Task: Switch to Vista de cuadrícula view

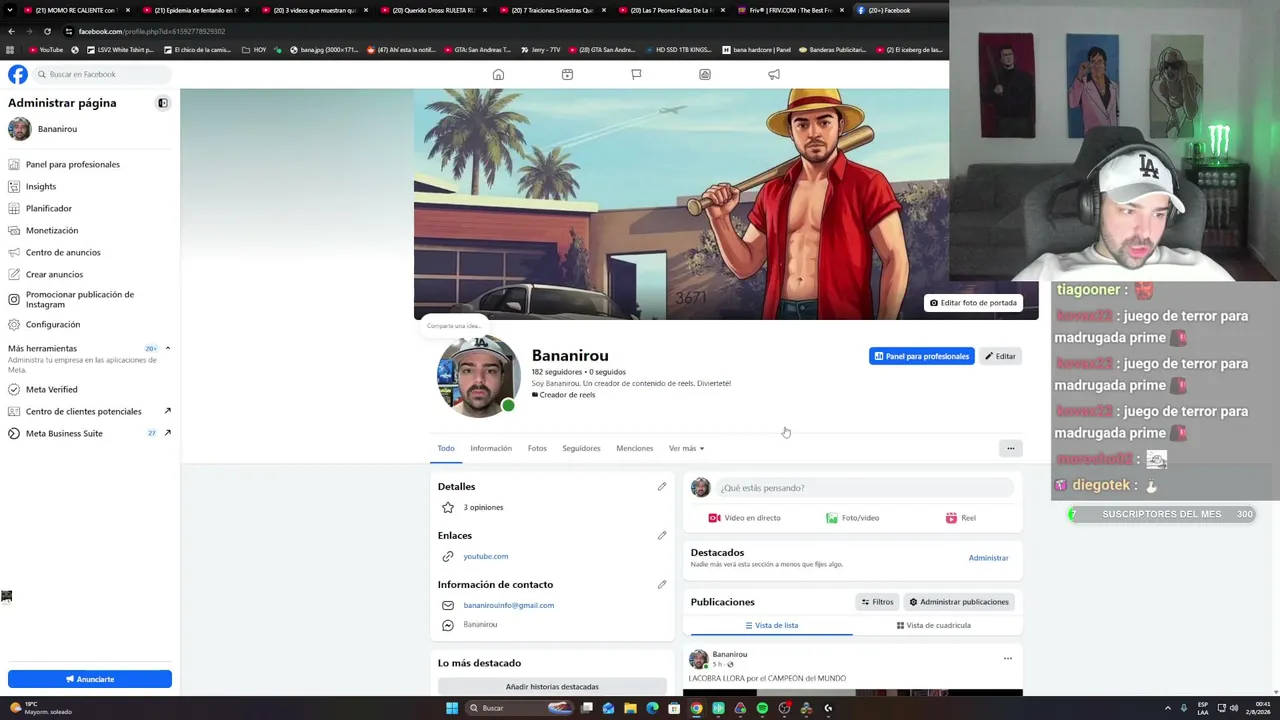Action: click(934, 625)
